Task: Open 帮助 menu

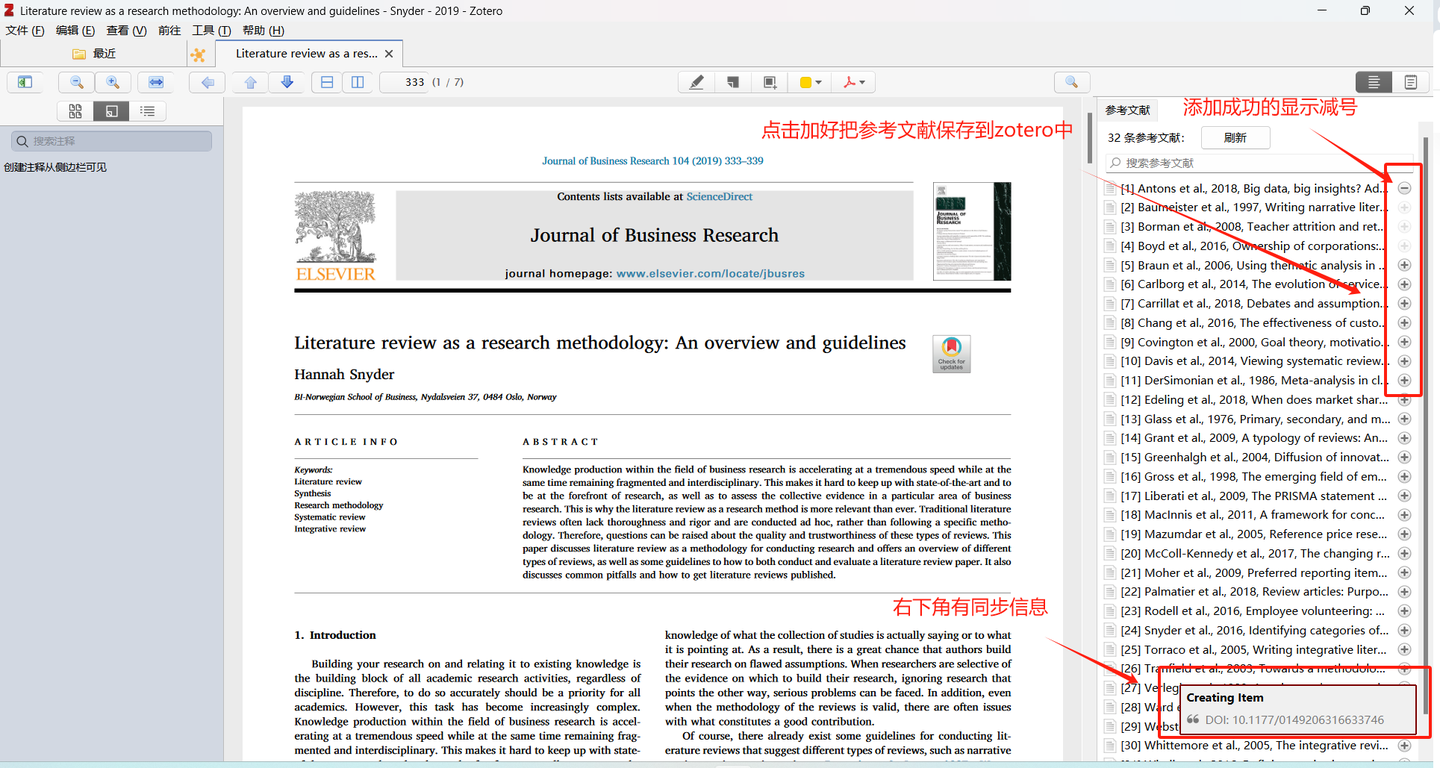Action: tap(264, 31)
